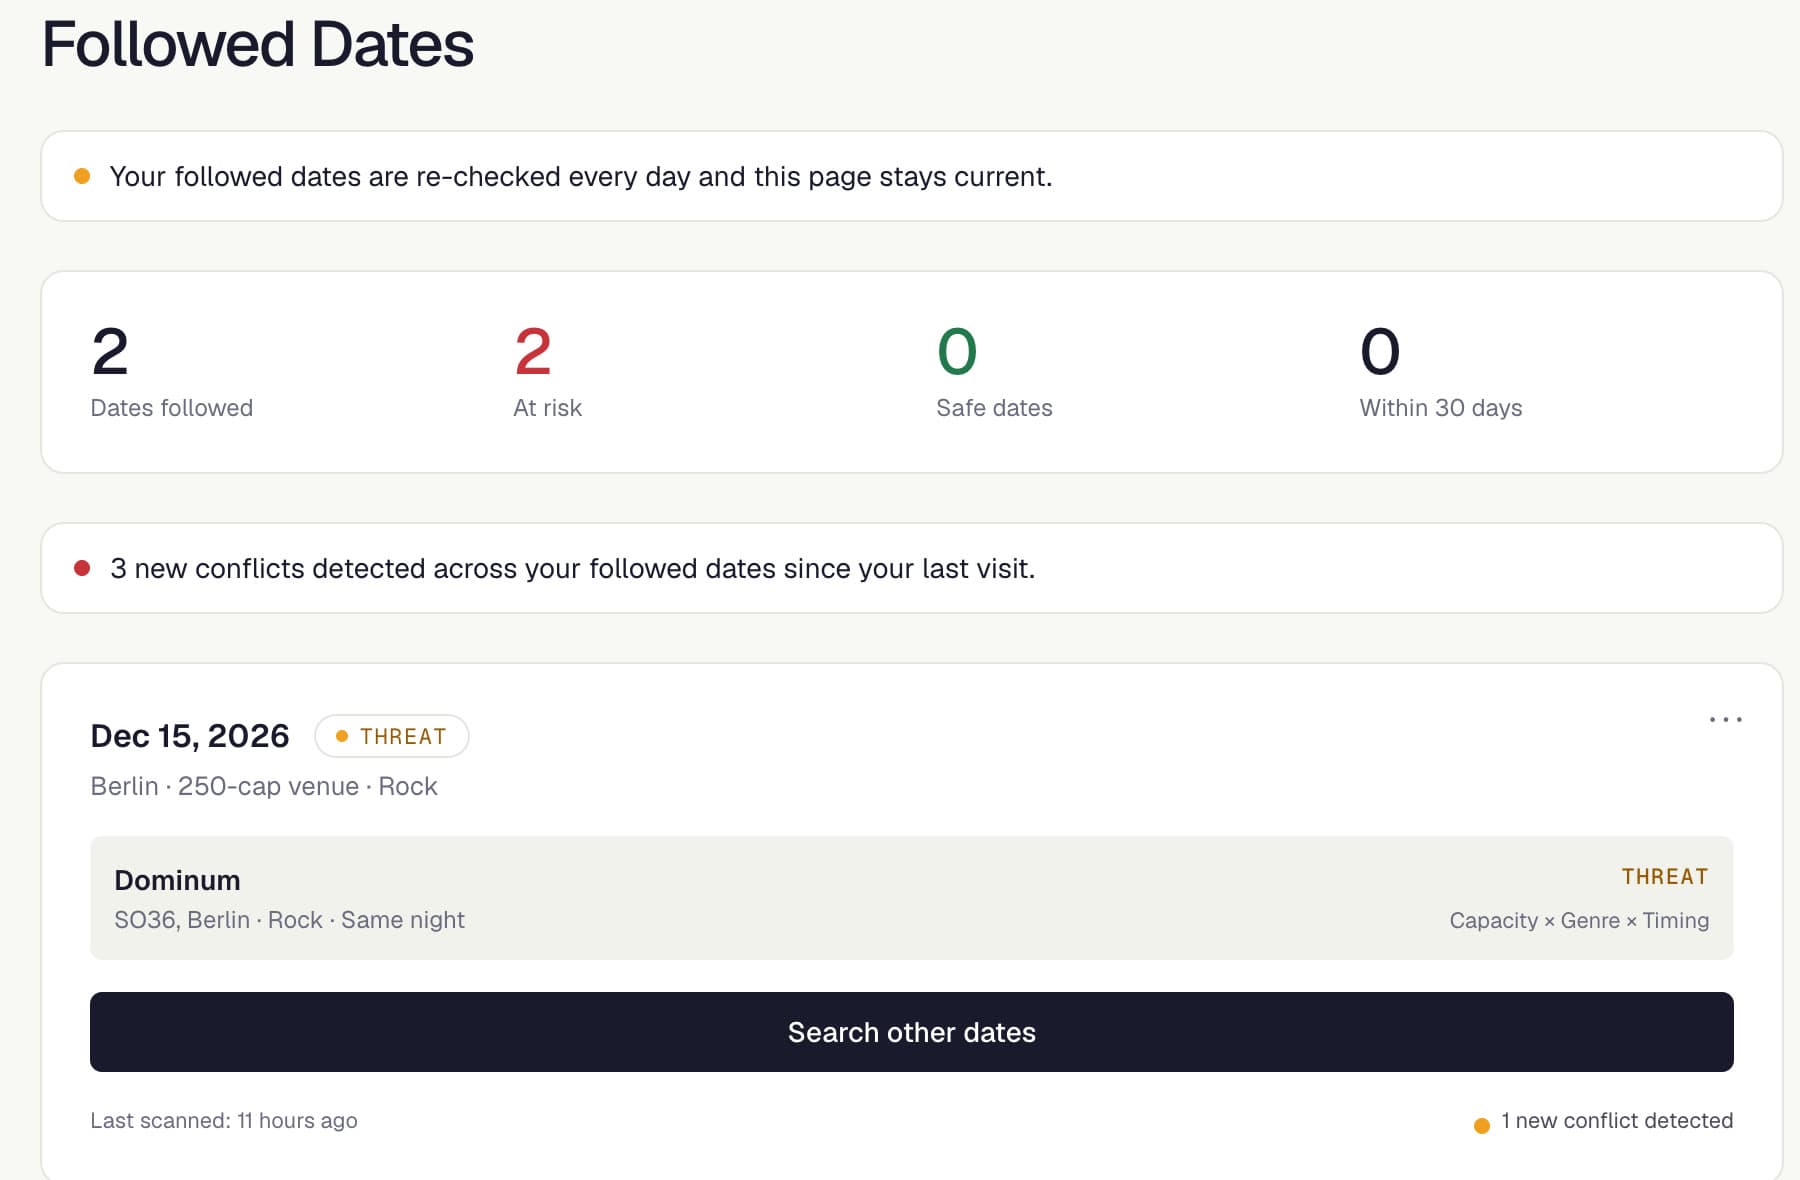Click the Dec 15, 2026 date title

[190, 736]
